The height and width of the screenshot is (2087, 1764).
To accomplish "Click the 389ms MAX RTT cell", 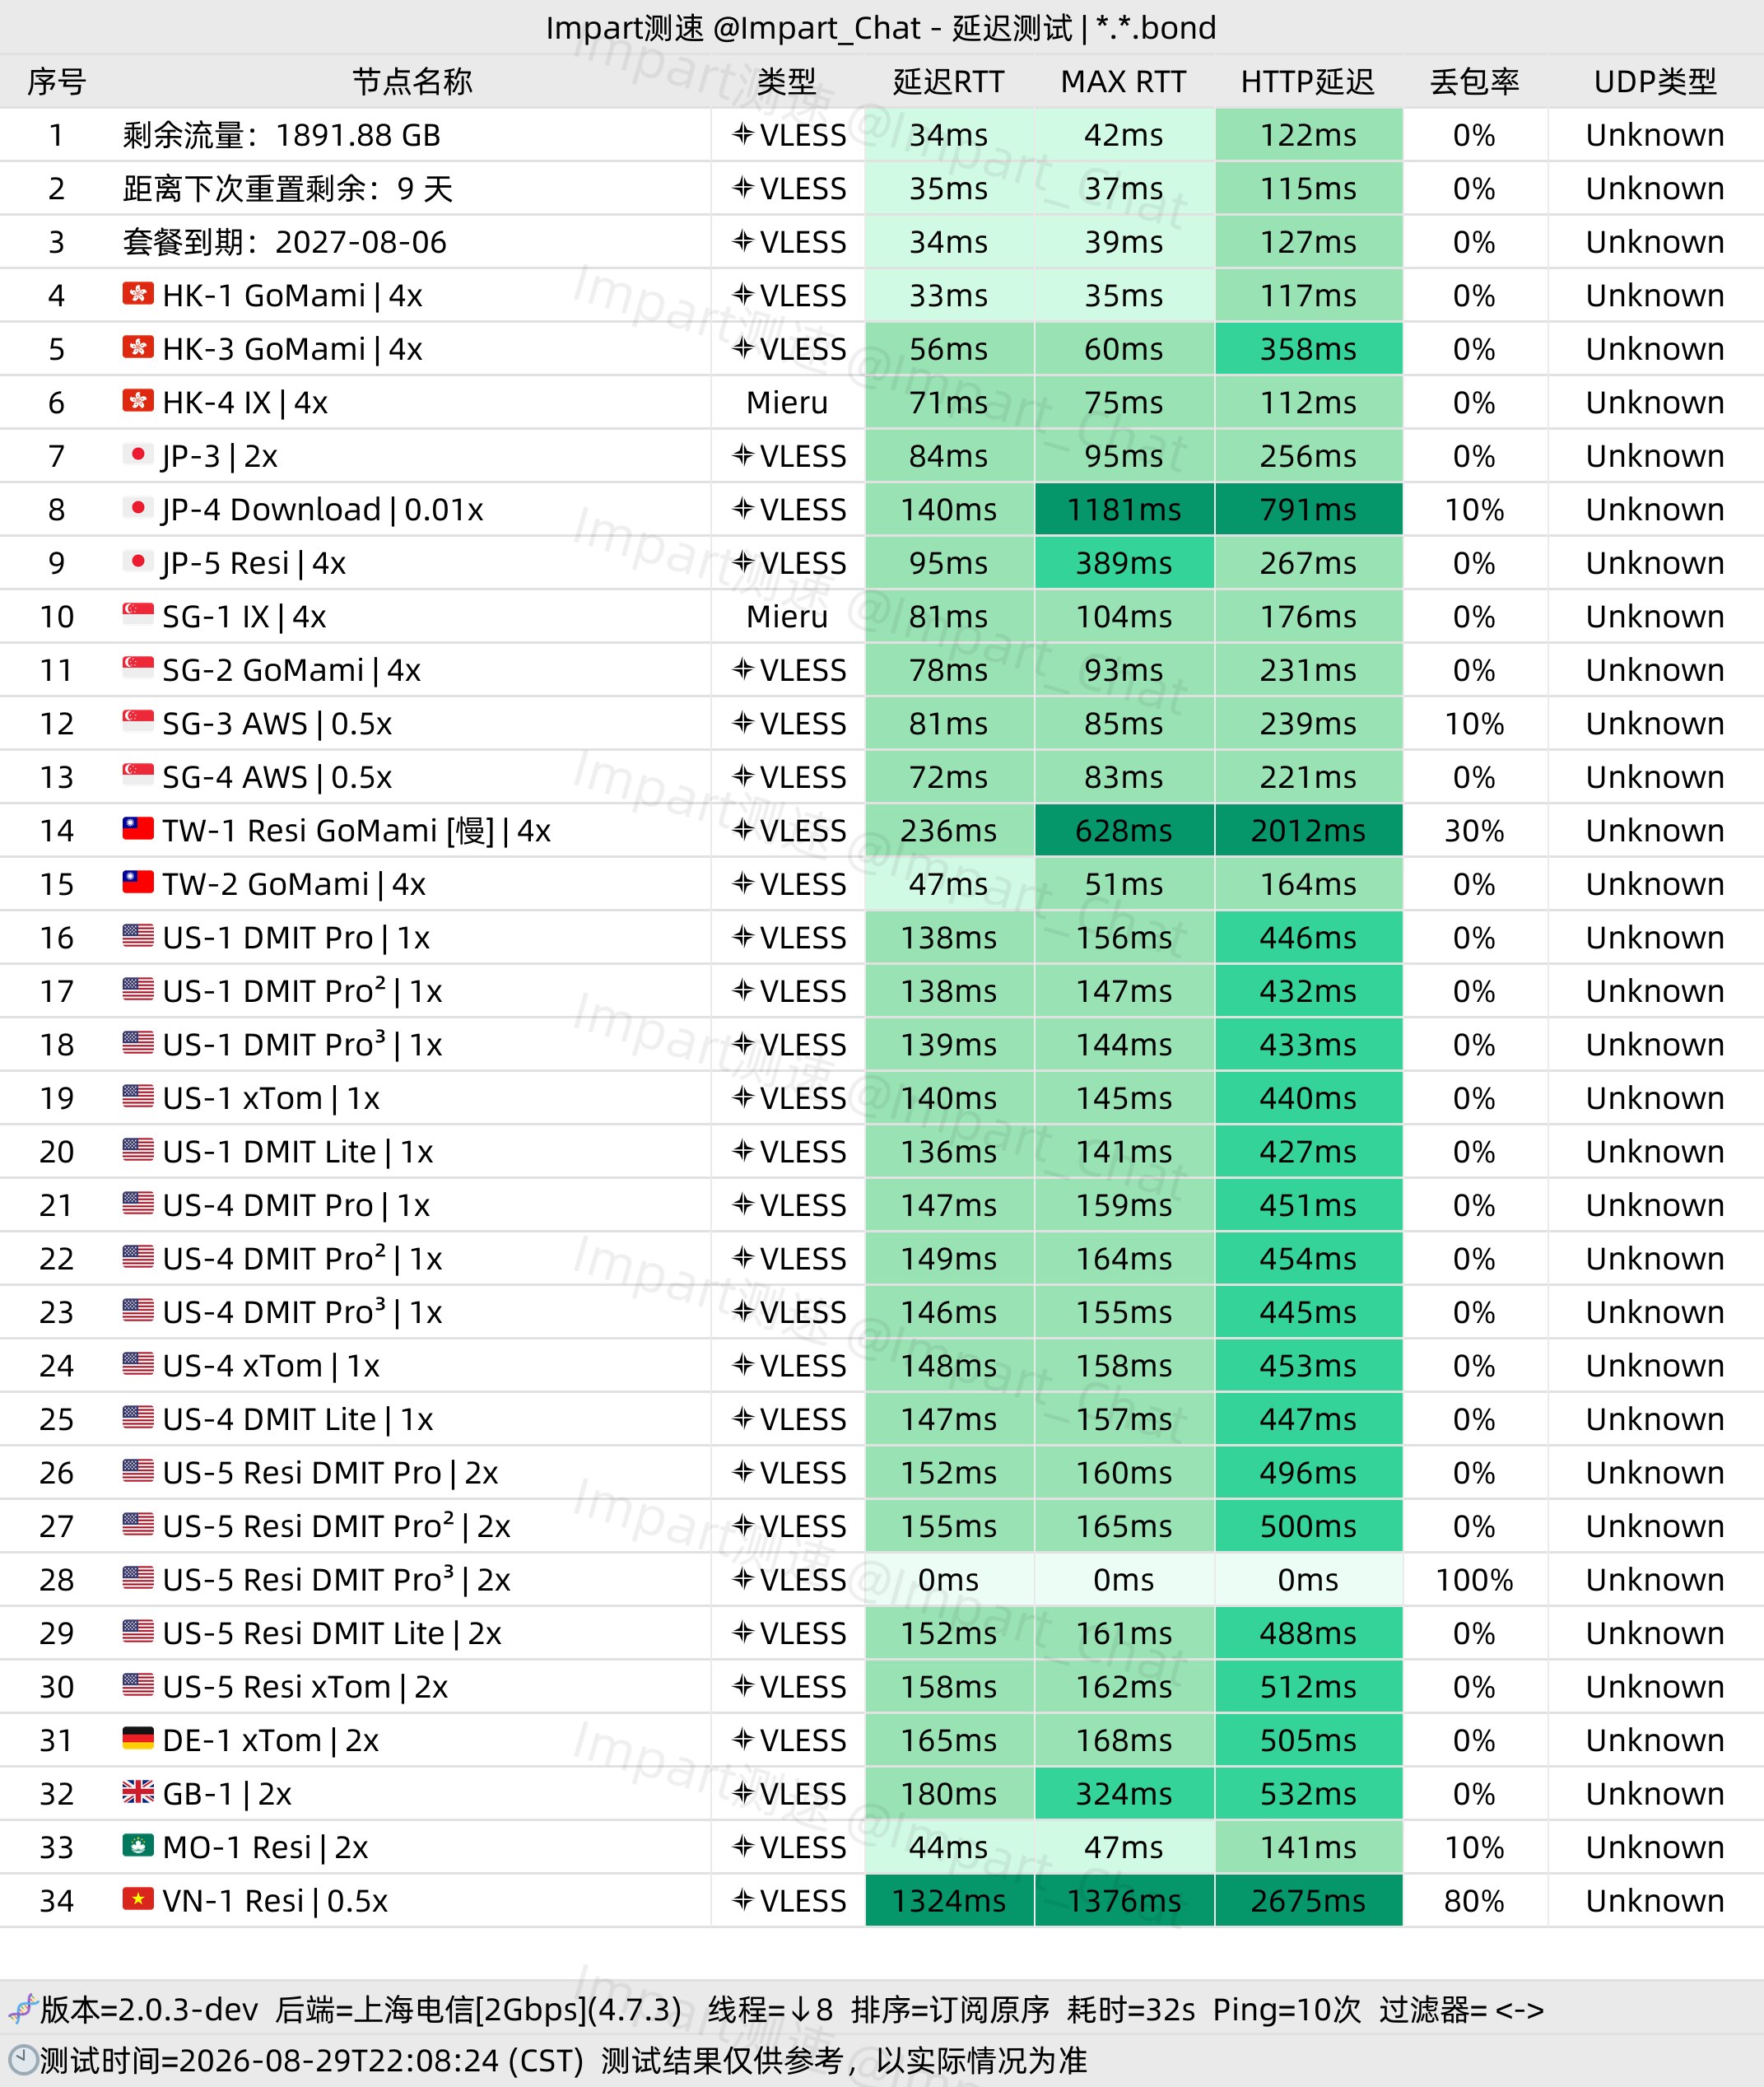I will 1124,563.
